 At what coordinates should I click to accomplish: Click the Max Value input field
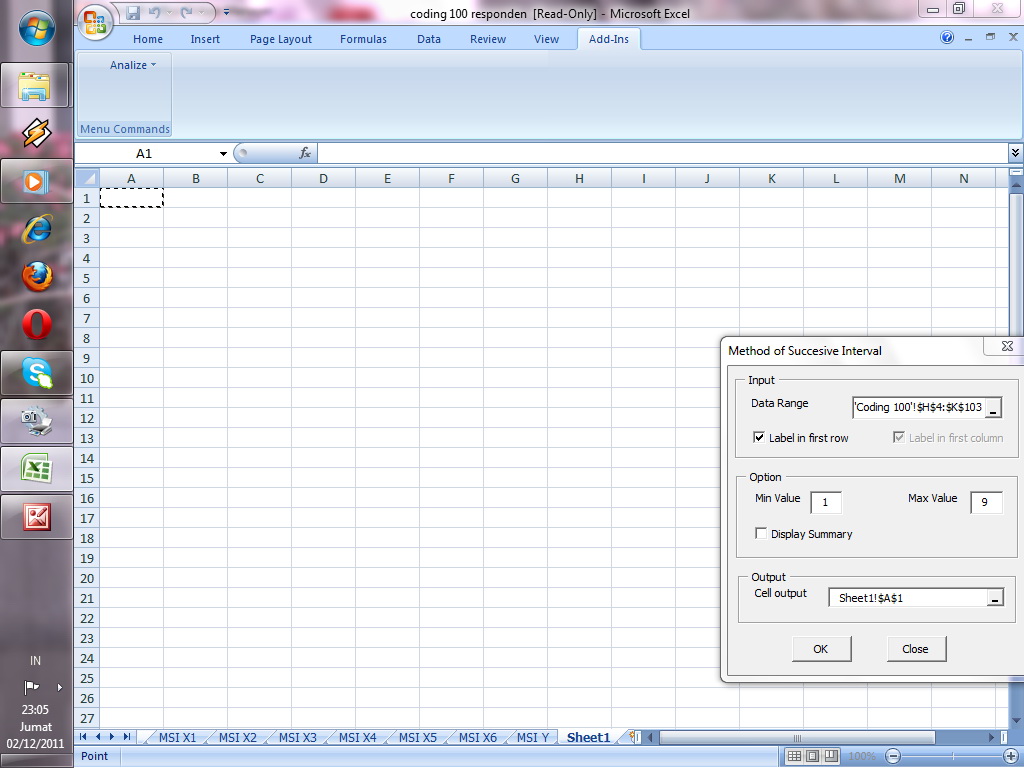pyautogui.click(x=985, y=502)
